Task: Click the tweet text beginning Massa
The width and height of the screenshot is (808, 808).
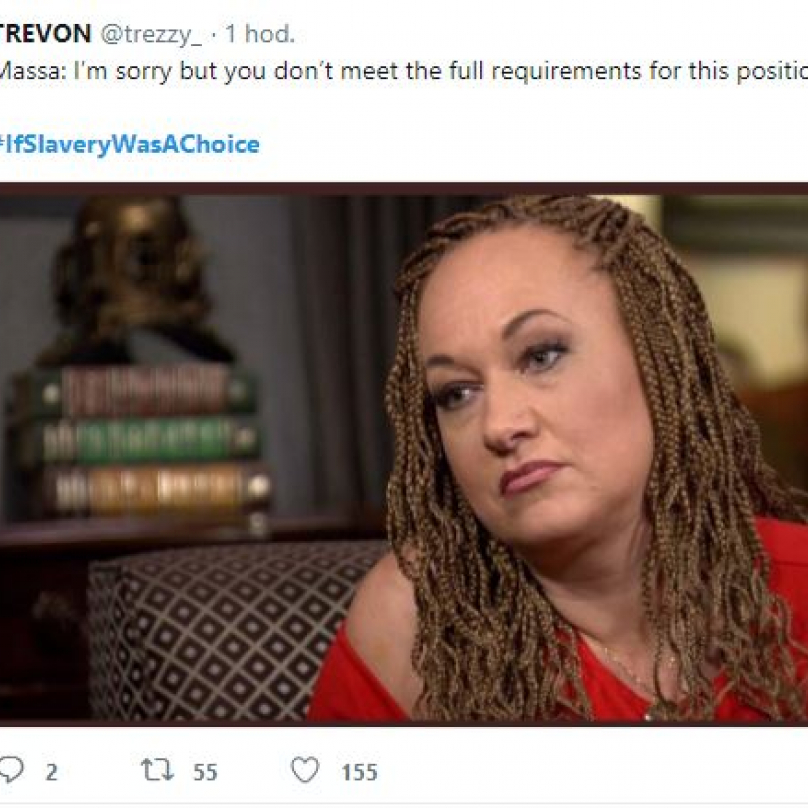Action: (x=404, y=71)
